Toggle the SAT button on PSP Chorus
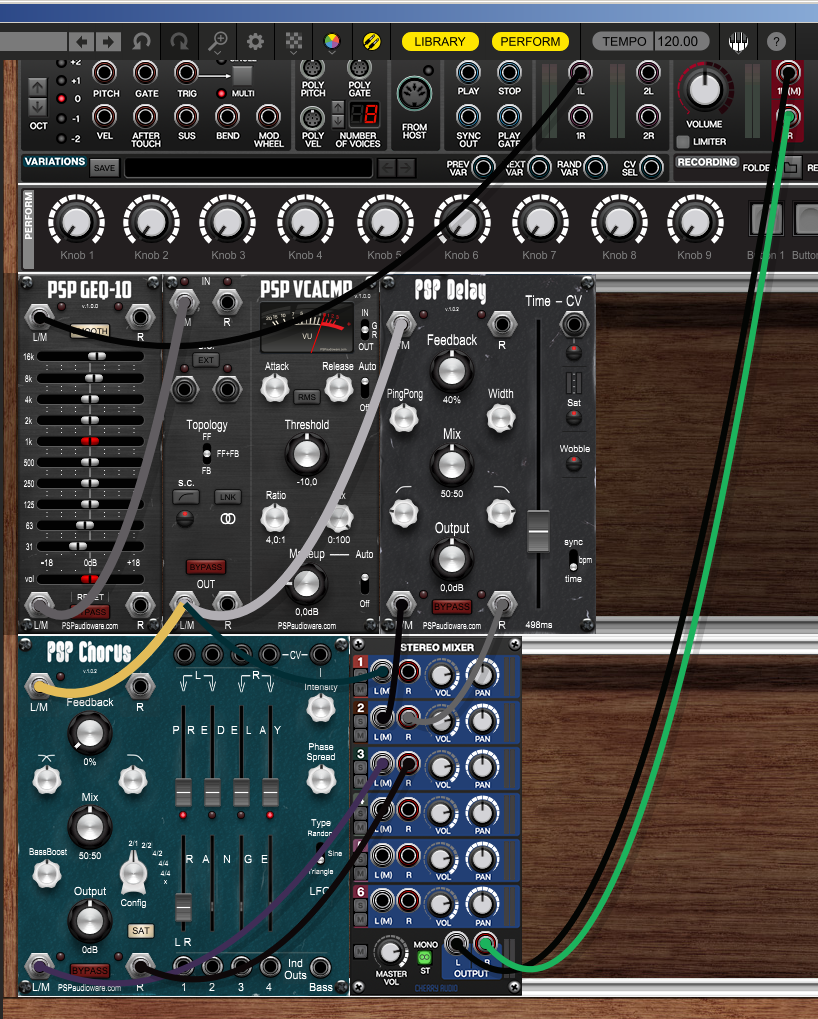The image size is (818, 1019). [140, 931]
